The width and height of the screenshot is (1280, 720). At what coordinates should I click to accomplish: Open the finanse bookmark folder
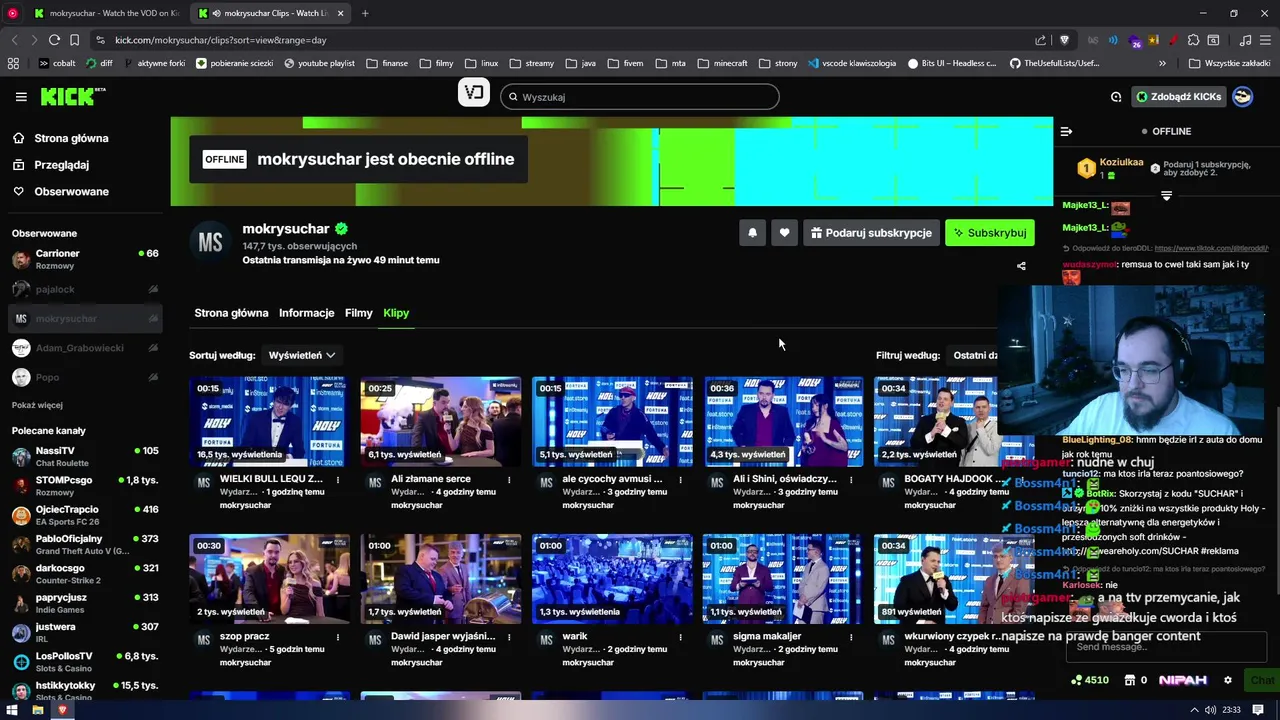coord(386,63)
